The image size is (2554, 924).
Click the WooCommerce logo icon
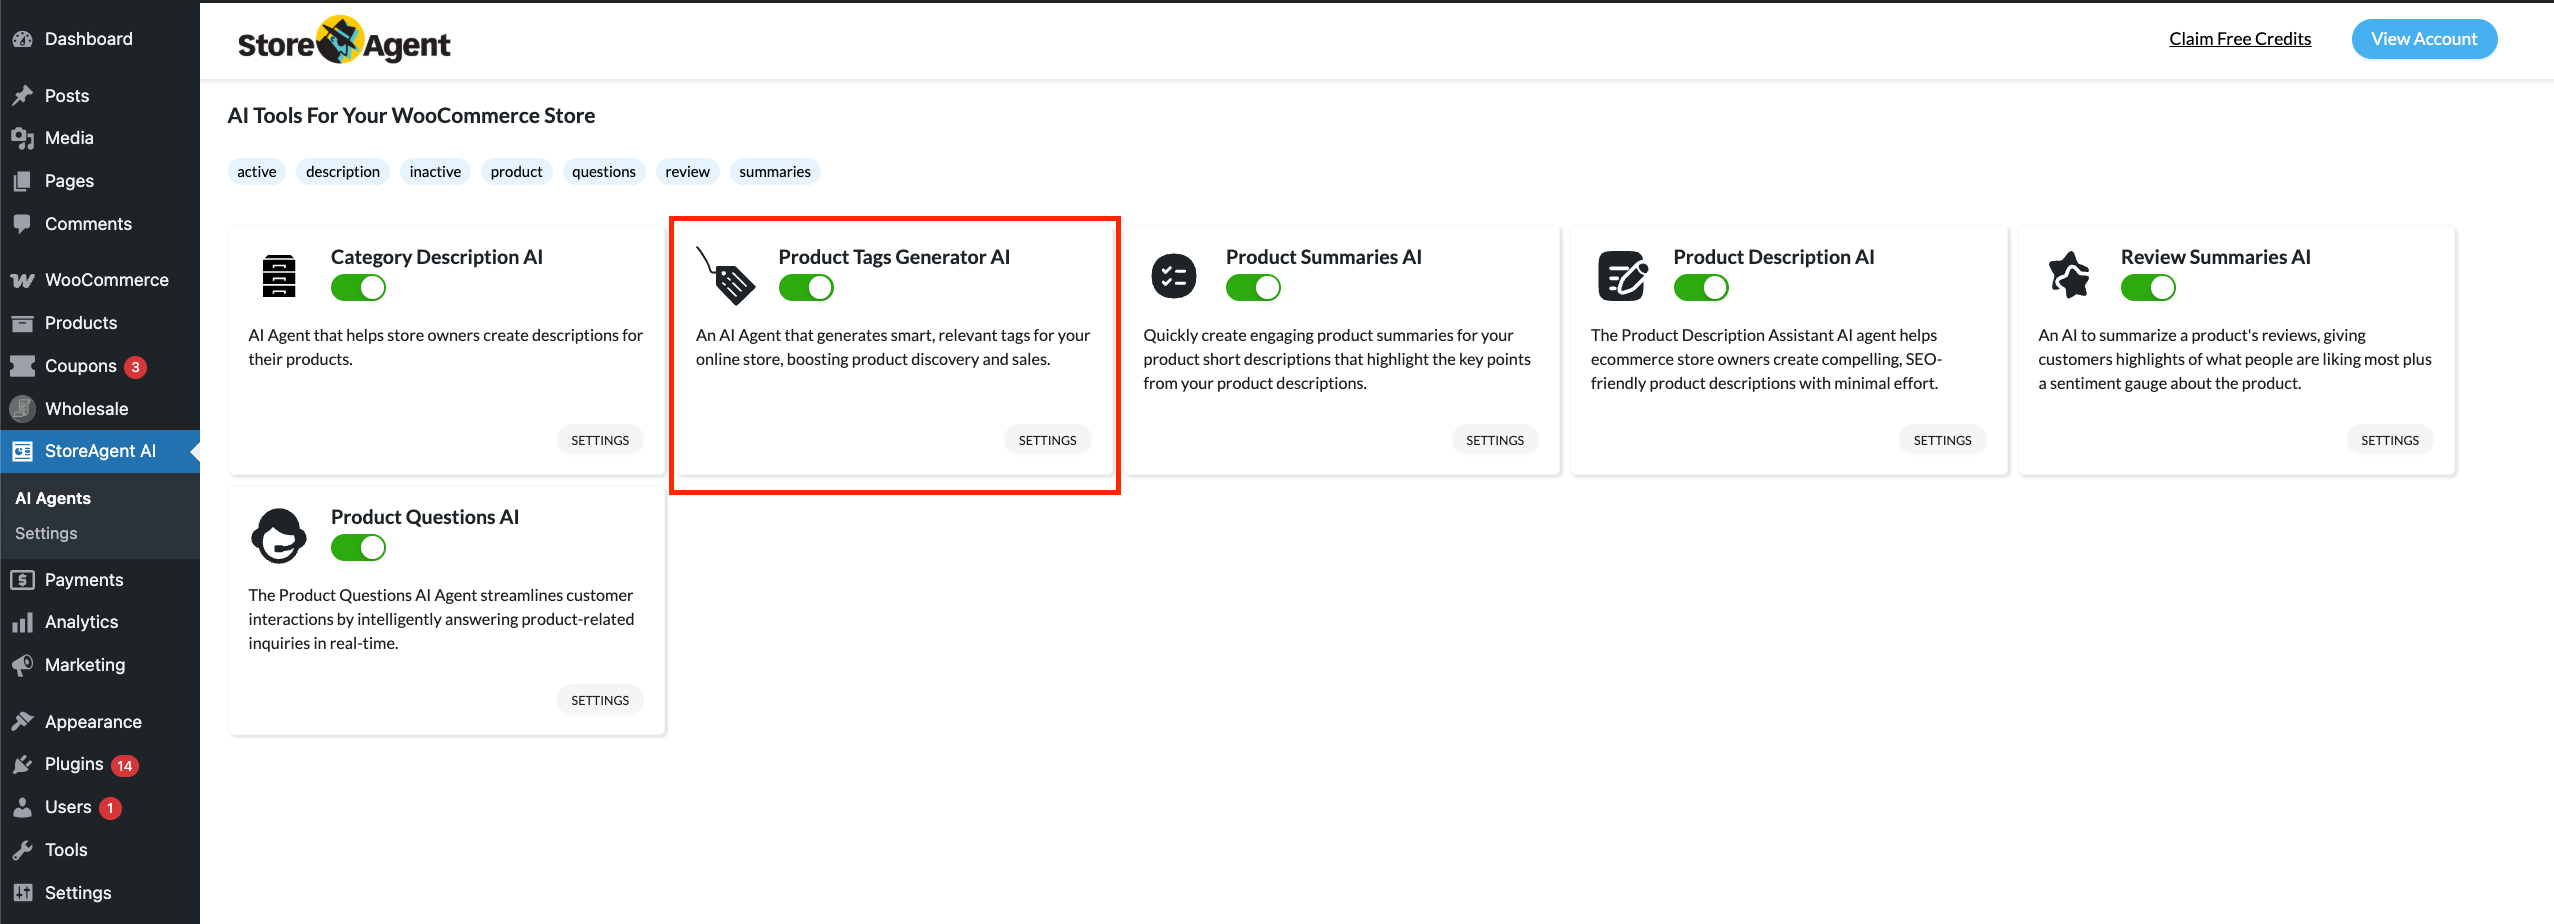pyautogui.click(x=22, y=280)
